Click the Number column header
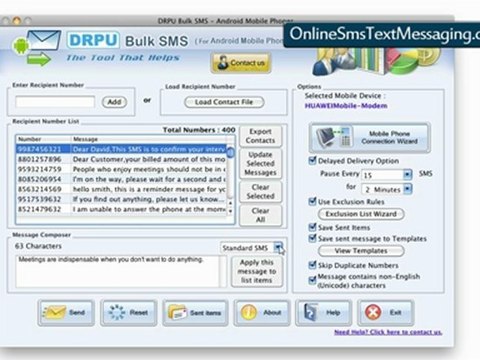Viewport: 480px width, 360px height. click(x=43, y=139)
